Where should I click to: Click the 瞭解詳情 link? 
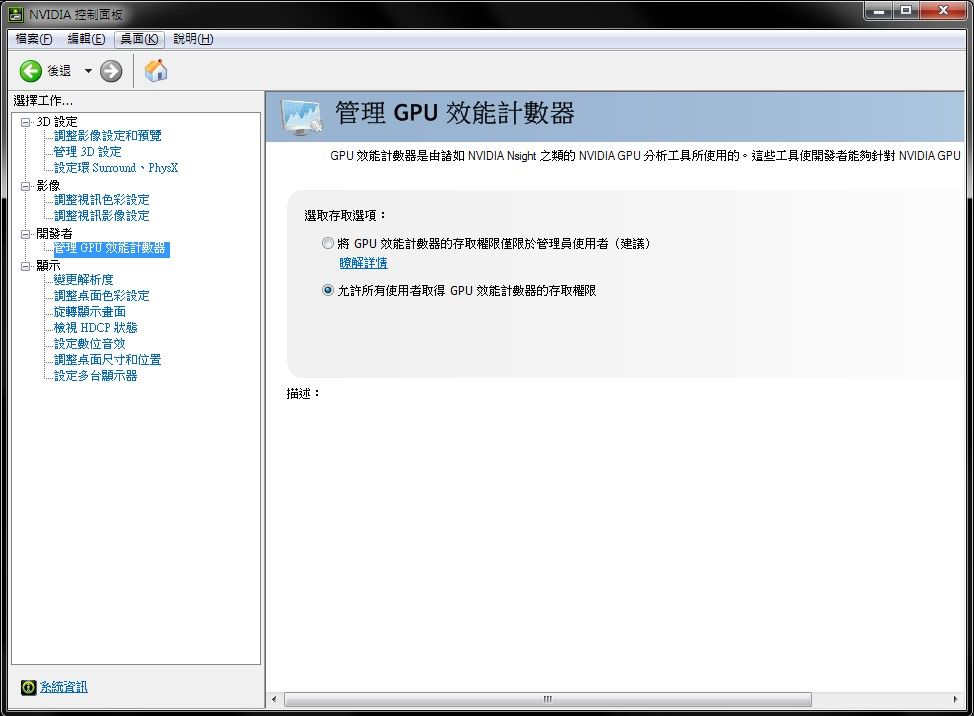click(363, 263)
